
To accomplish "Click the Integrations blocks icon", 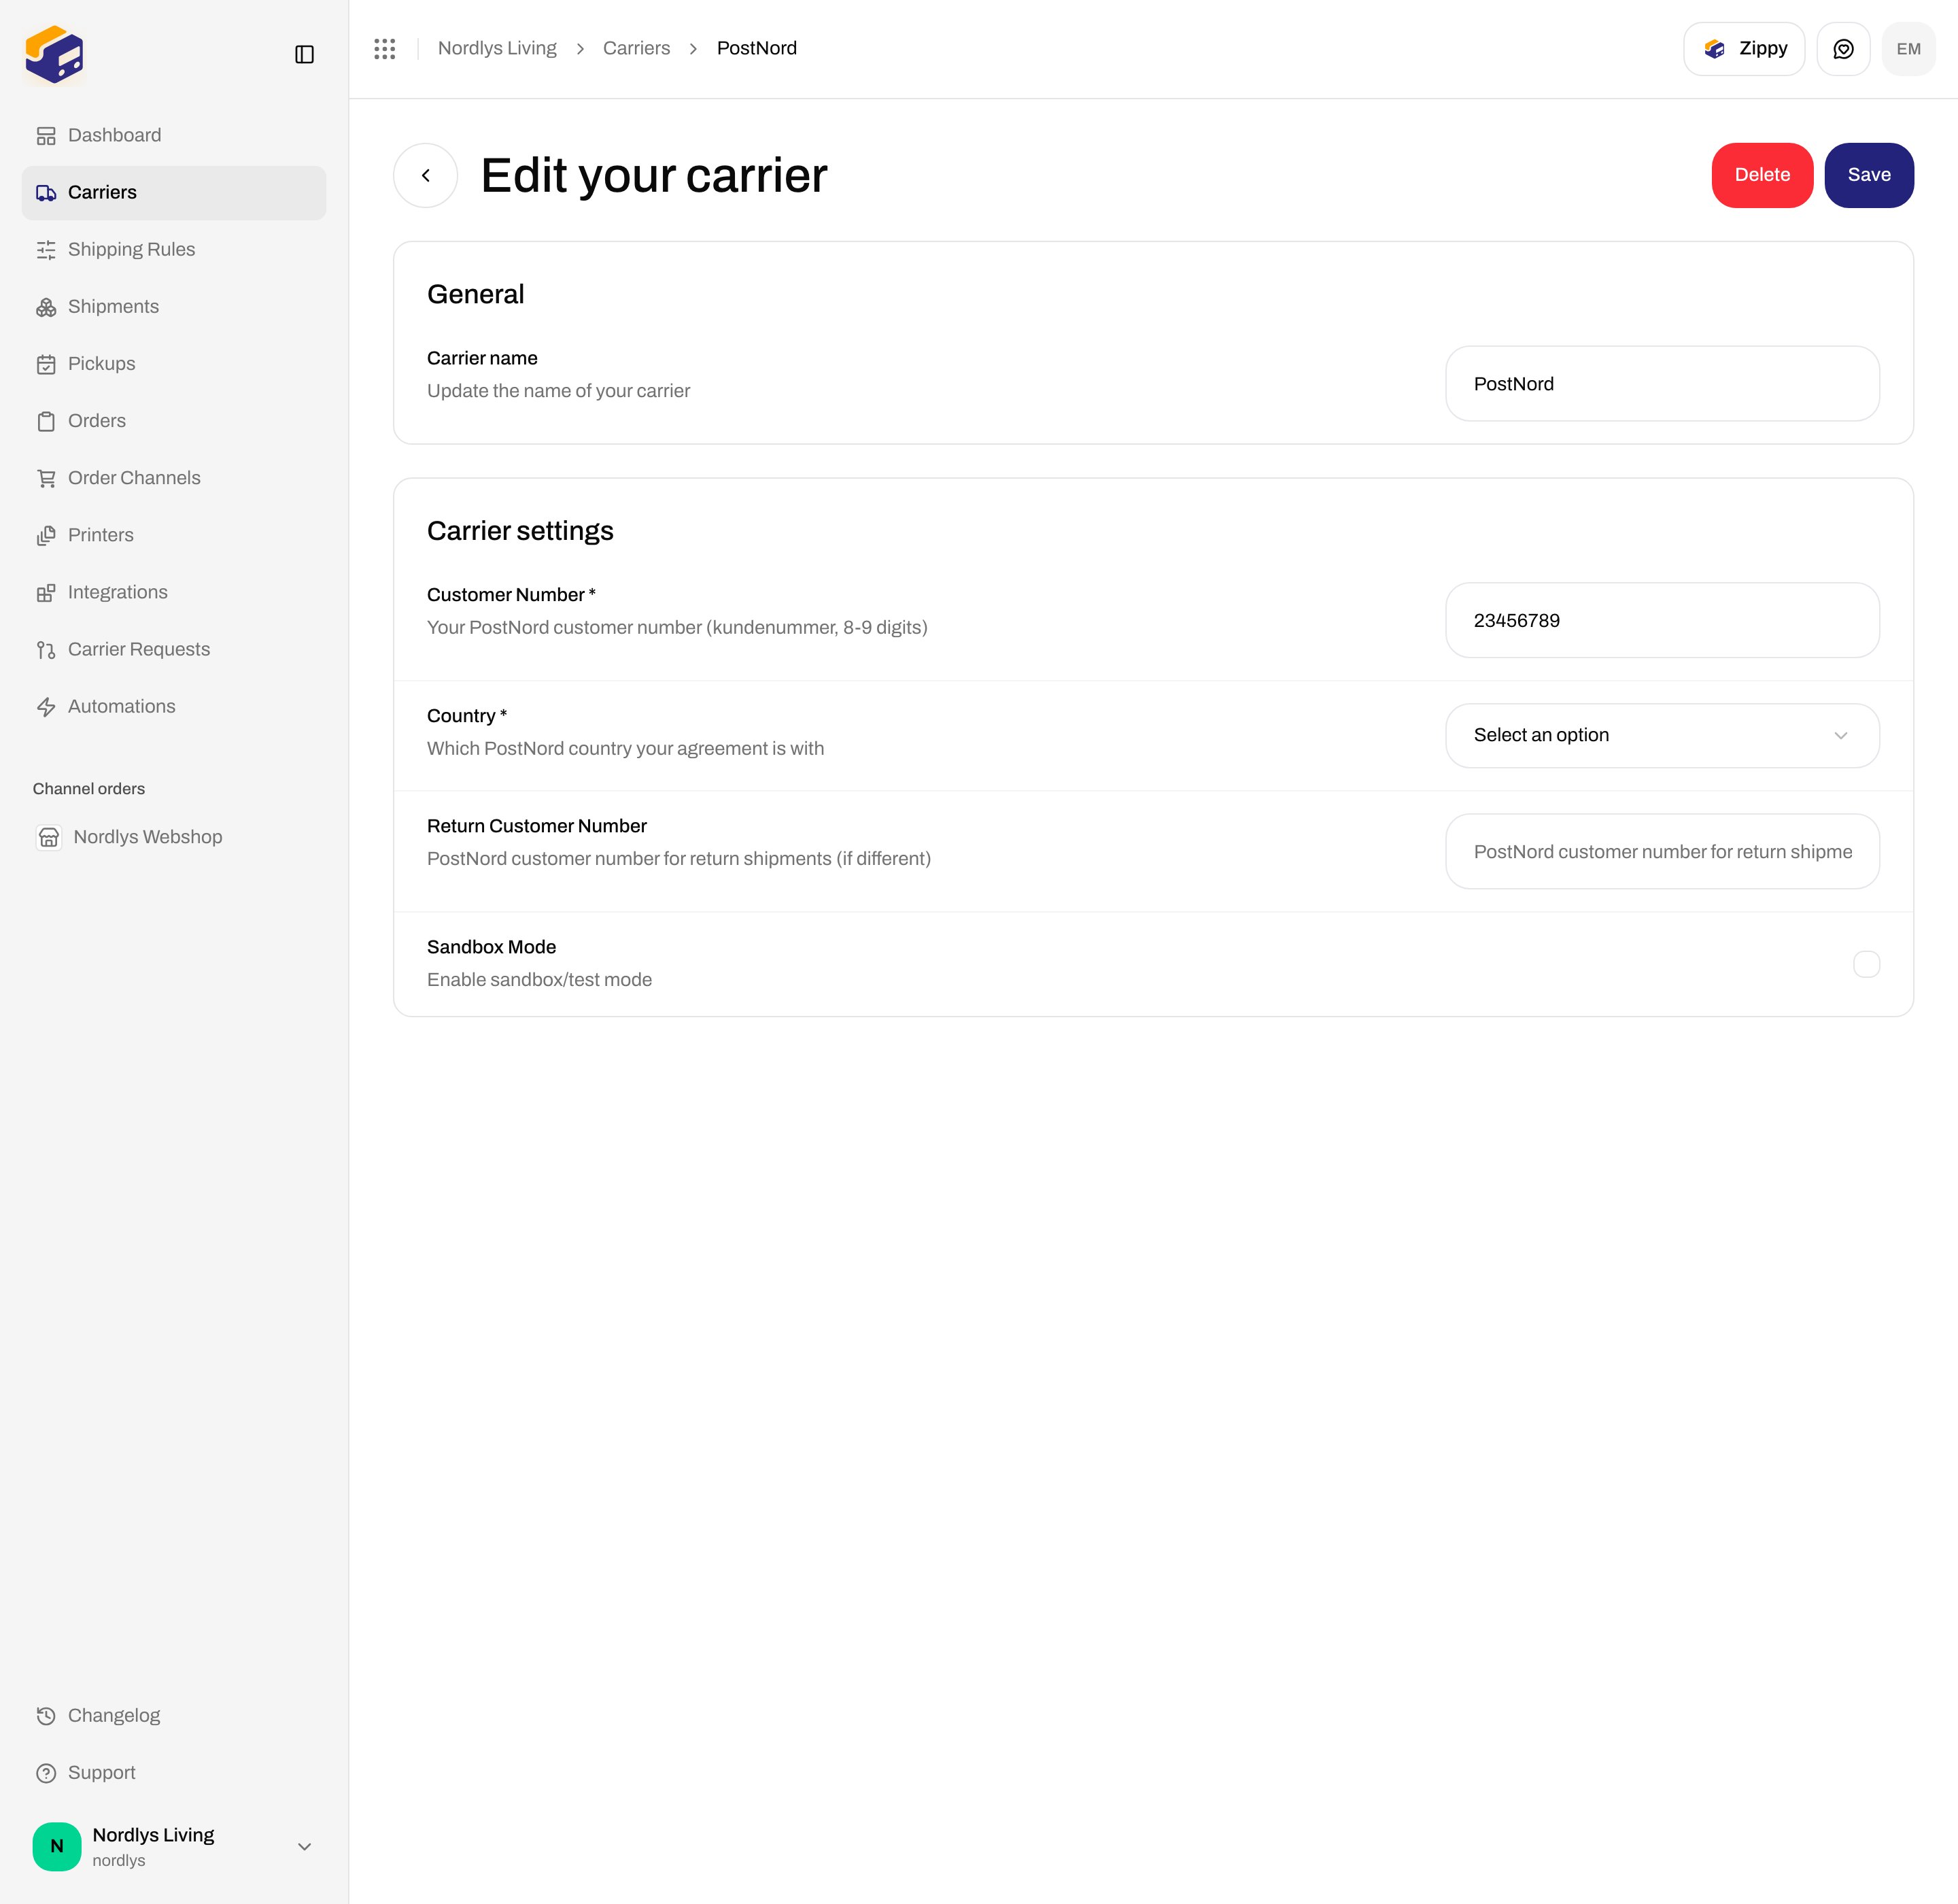I will click(46, 593).
